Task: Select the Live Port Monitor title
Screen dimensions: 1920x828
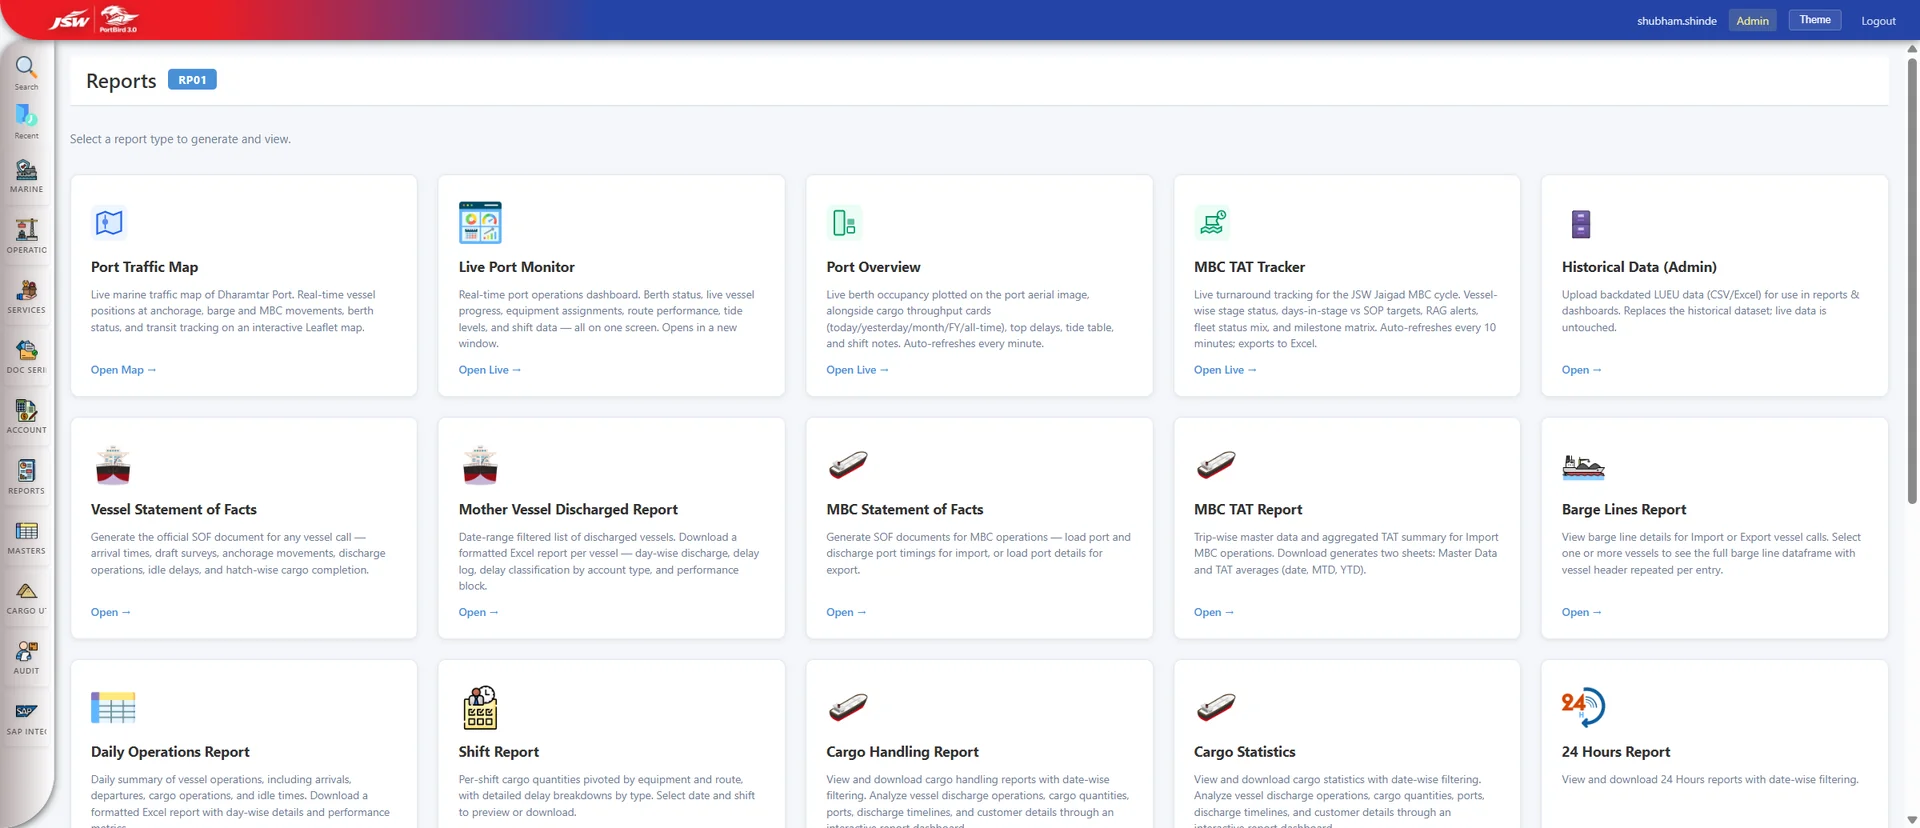Action: [x=516, y=267]
